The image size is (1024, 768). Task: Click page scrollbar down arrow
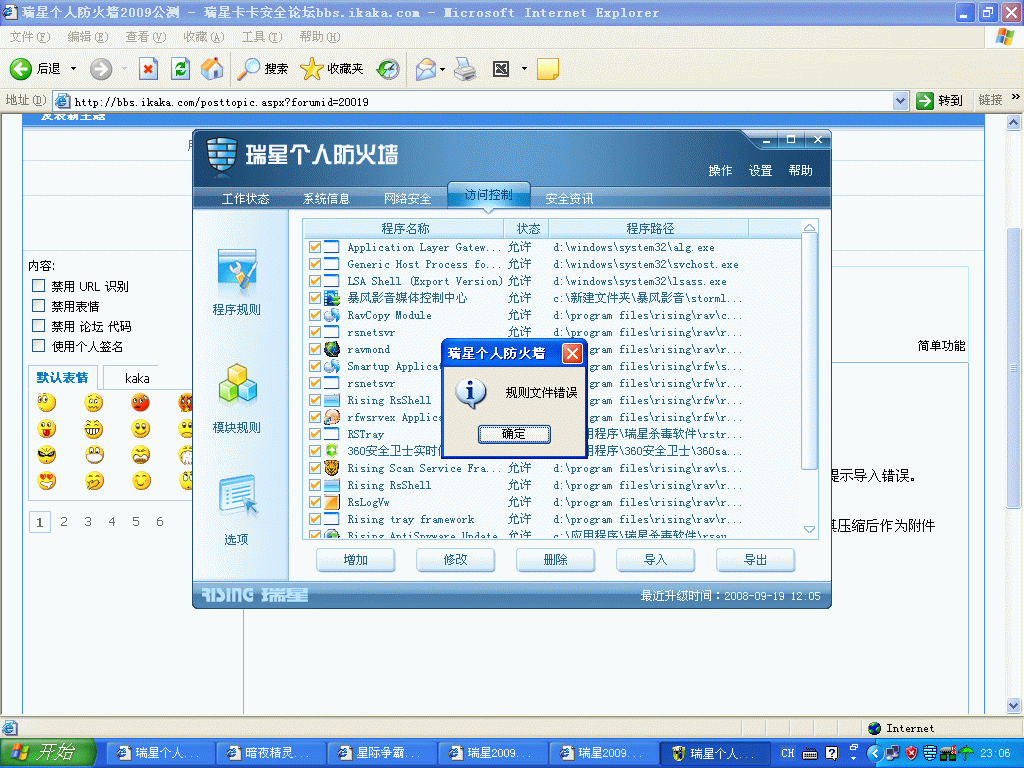(1014, 705)
